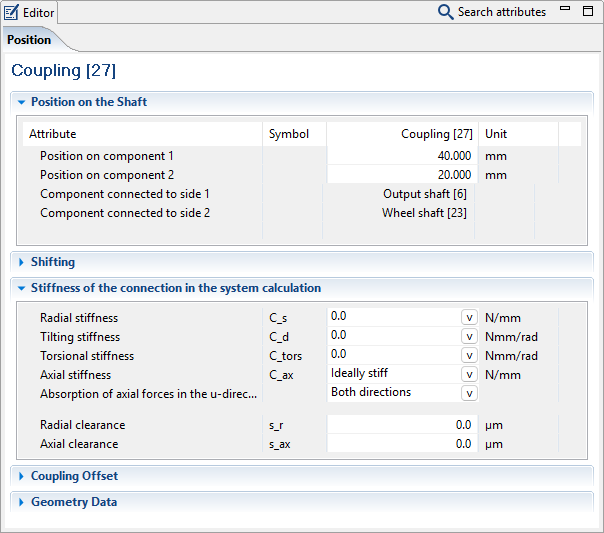The height and width of the screenshot is (533, 604).
Task: Click the Position on component 1 value field
Action: click(402, 156)
